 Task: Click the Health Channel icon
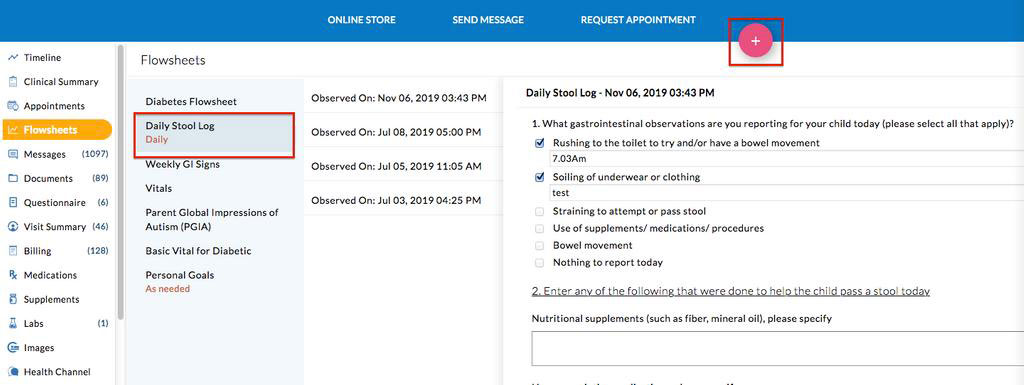click(12, 372)
